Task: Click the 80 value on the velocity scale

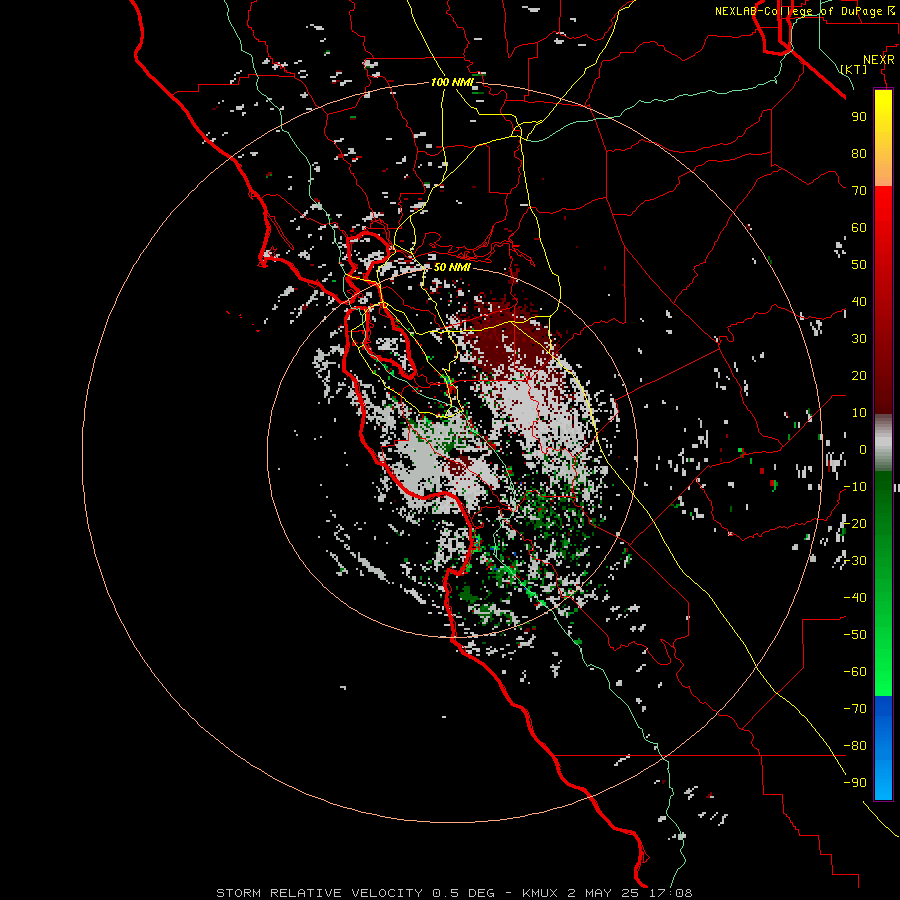Action: pos(859,153)
